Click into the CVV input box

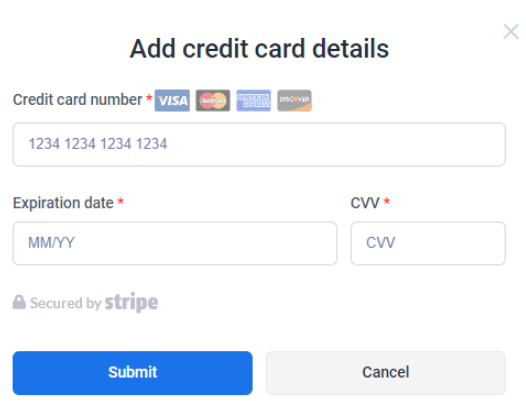(428, 243)
